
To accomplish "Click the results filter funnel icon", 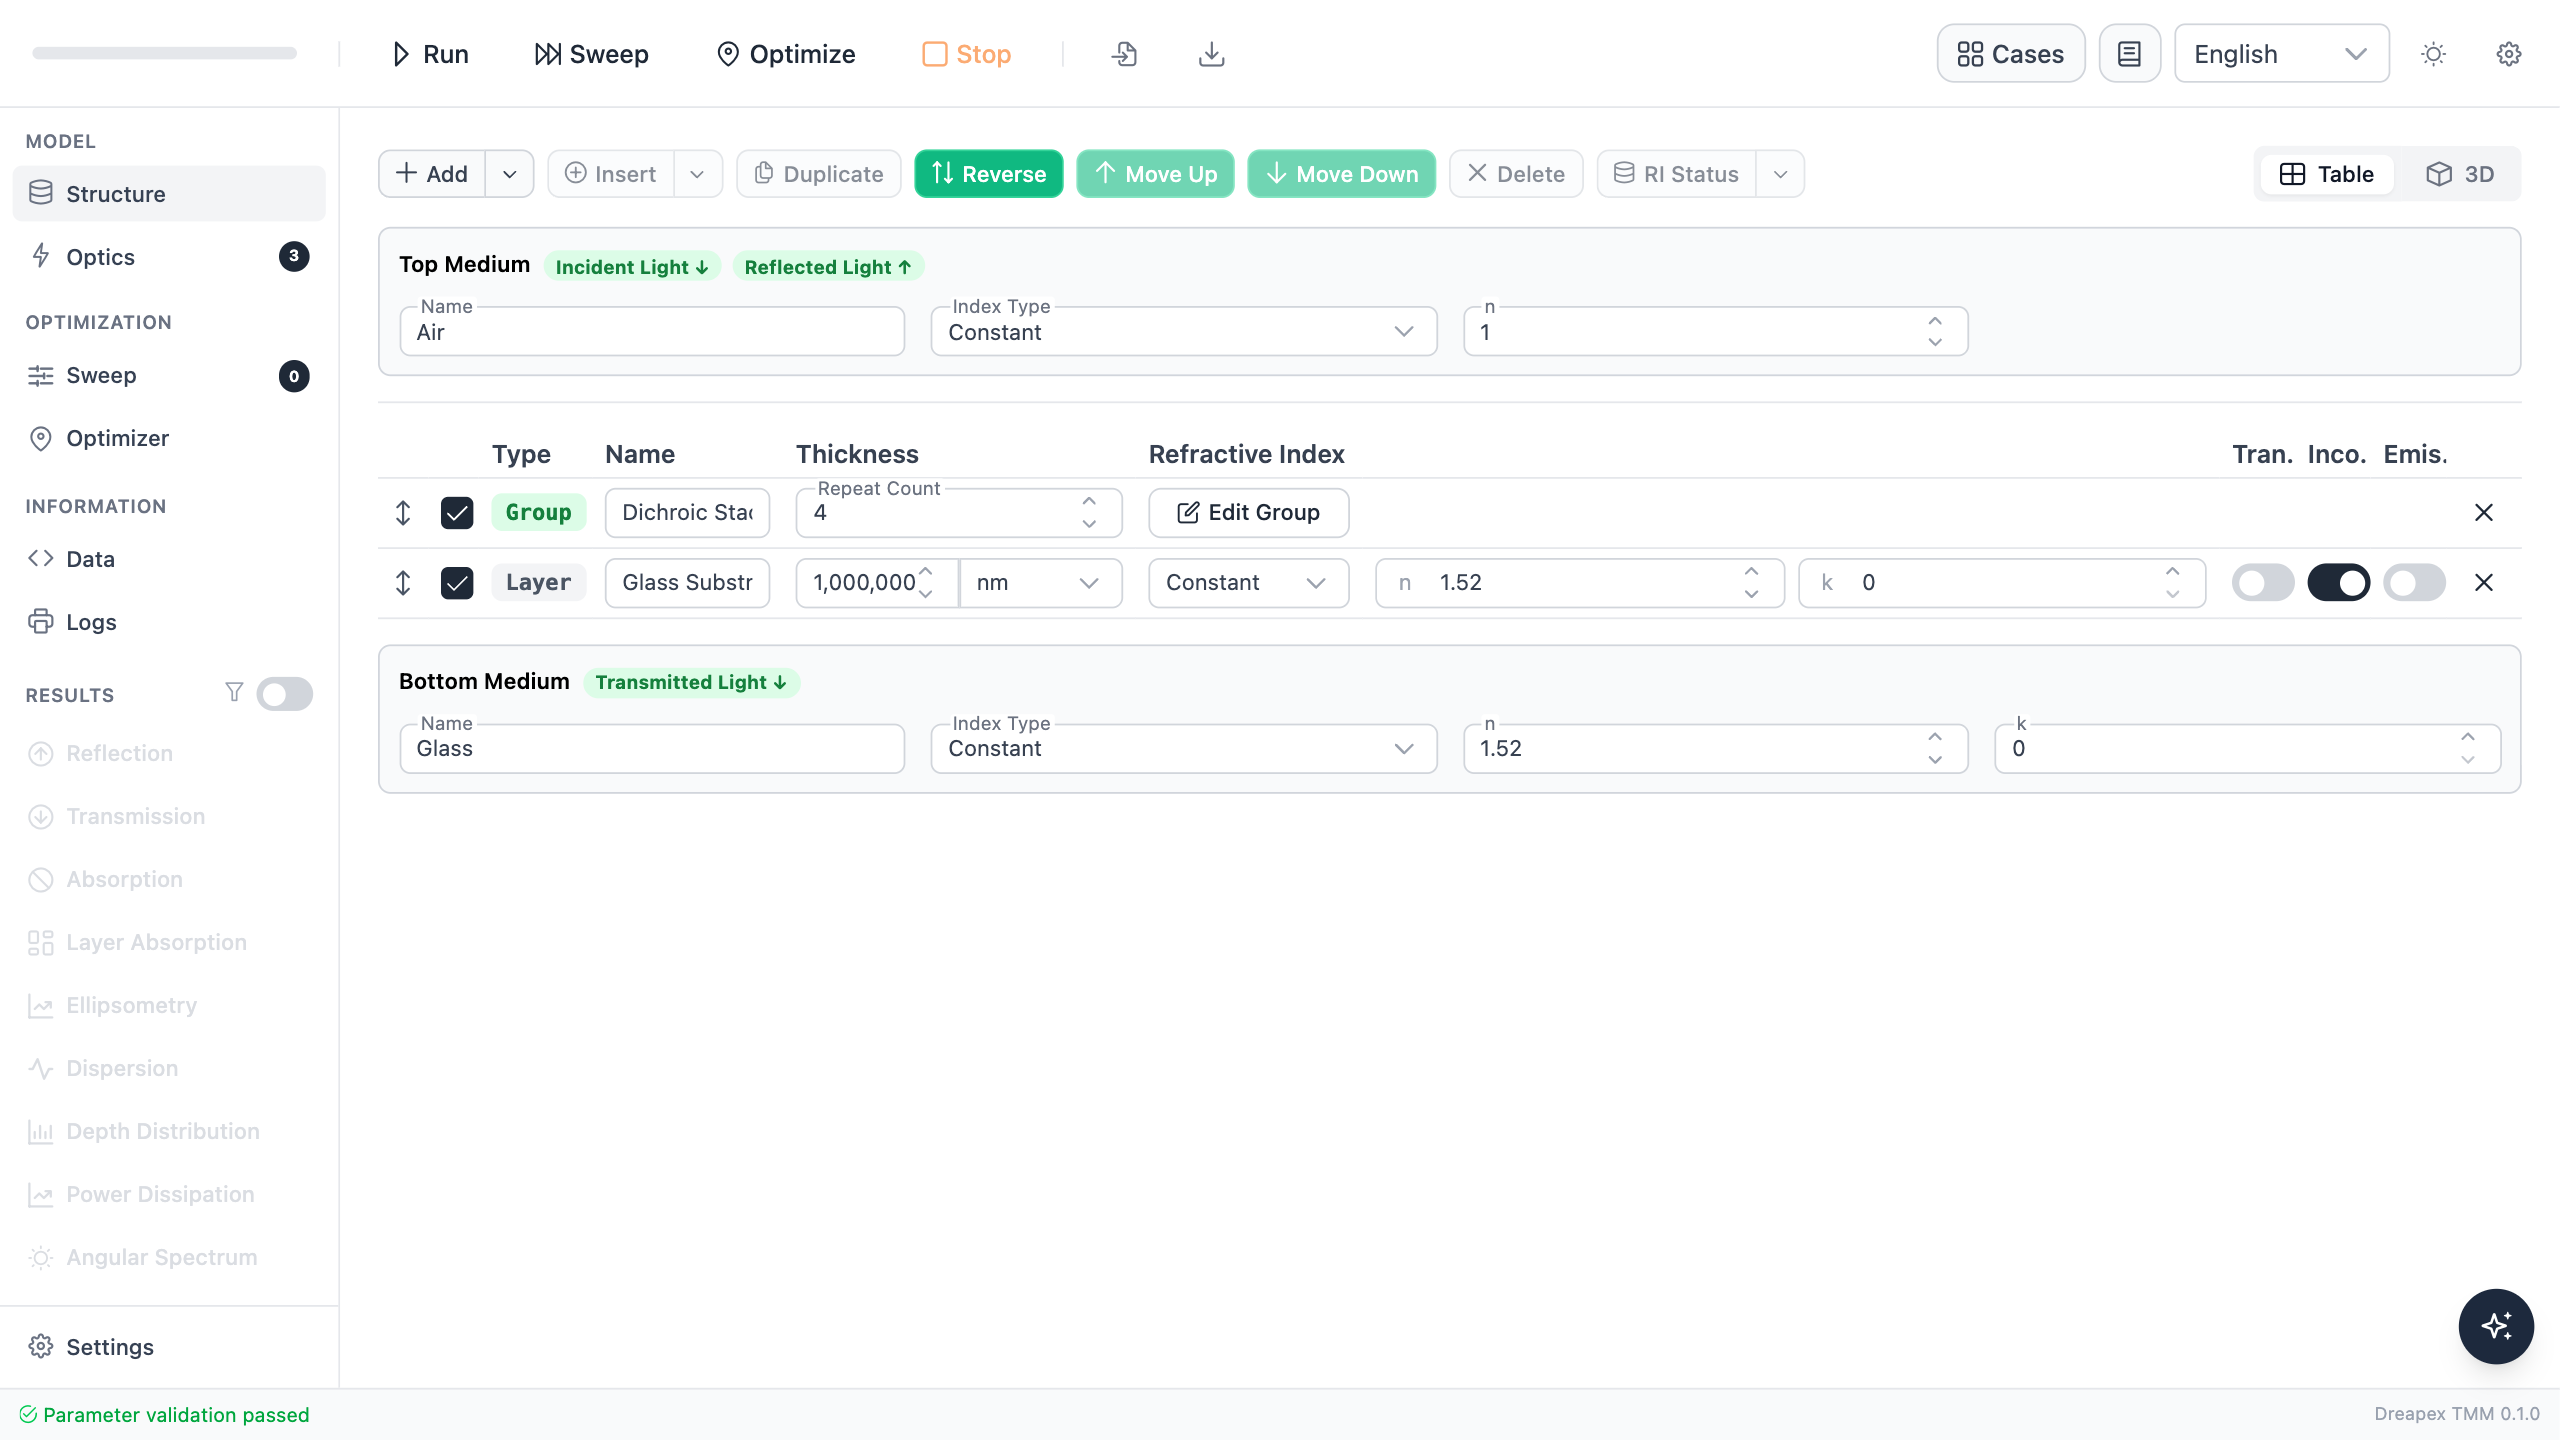I will coord(234,692).
